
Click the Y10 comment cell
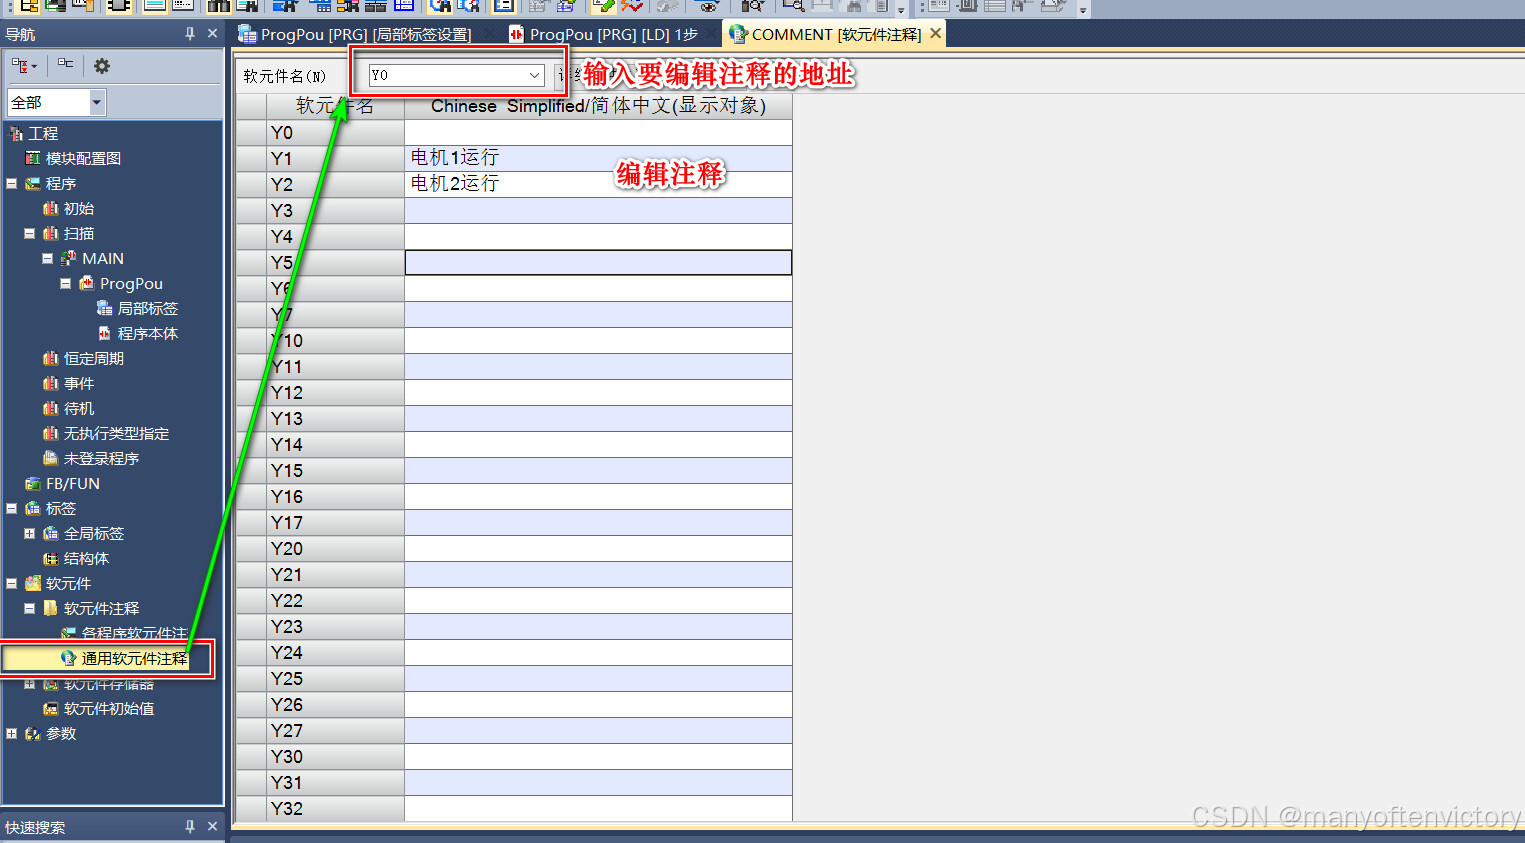[598, 340]
